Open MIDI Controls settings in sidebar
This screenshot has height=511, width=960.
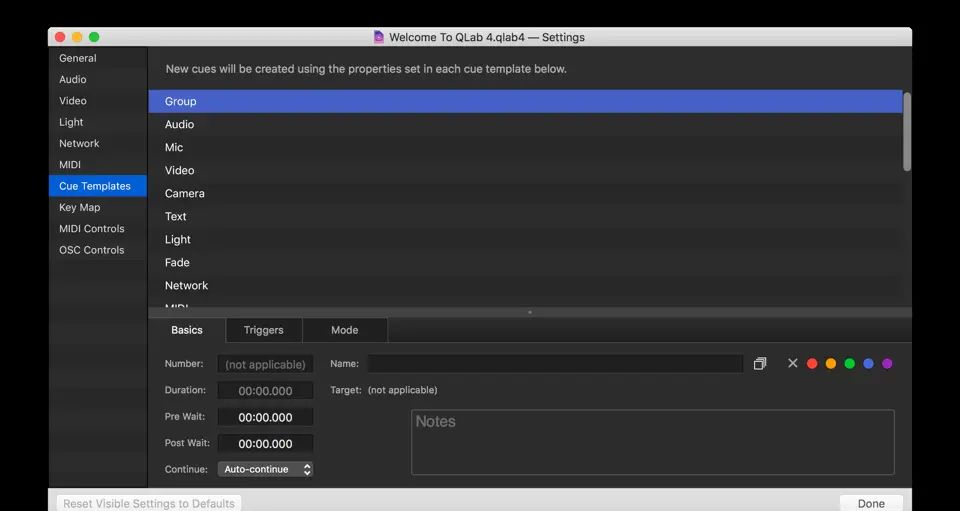97,229
